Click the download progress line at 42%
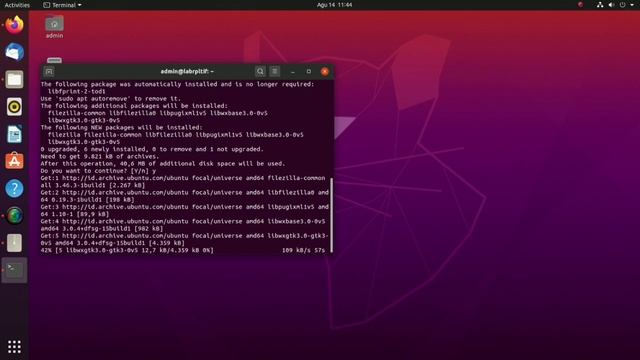640x360 pixels. (x=183, y=250)
